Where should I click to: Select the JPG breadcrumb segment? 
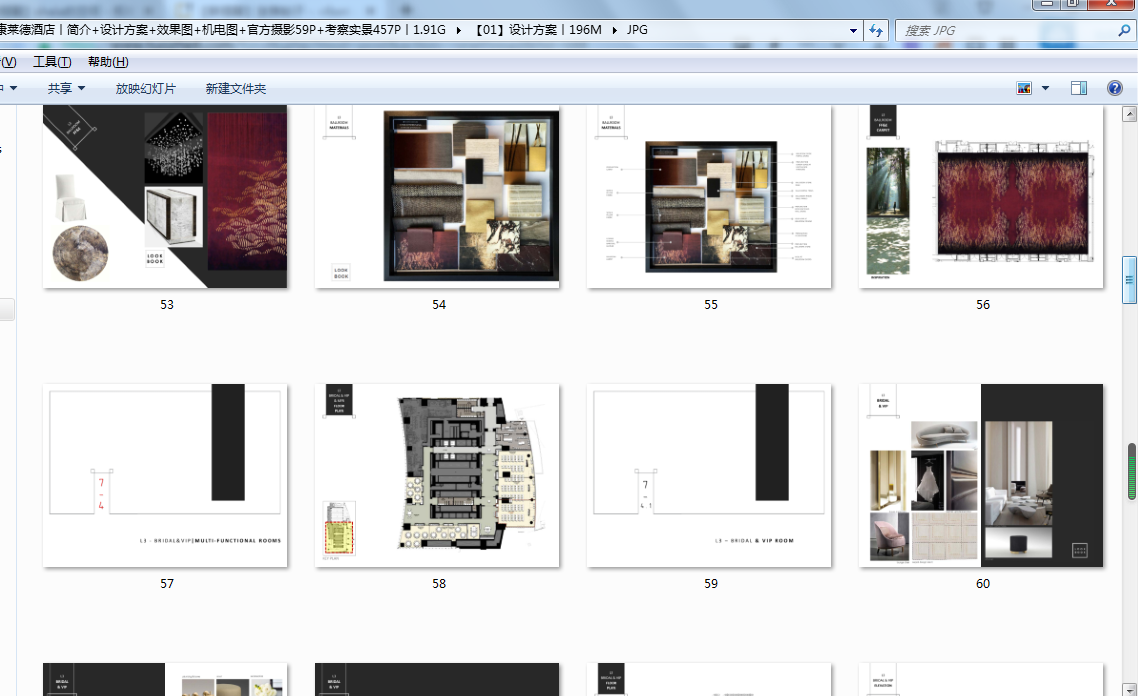637,30
